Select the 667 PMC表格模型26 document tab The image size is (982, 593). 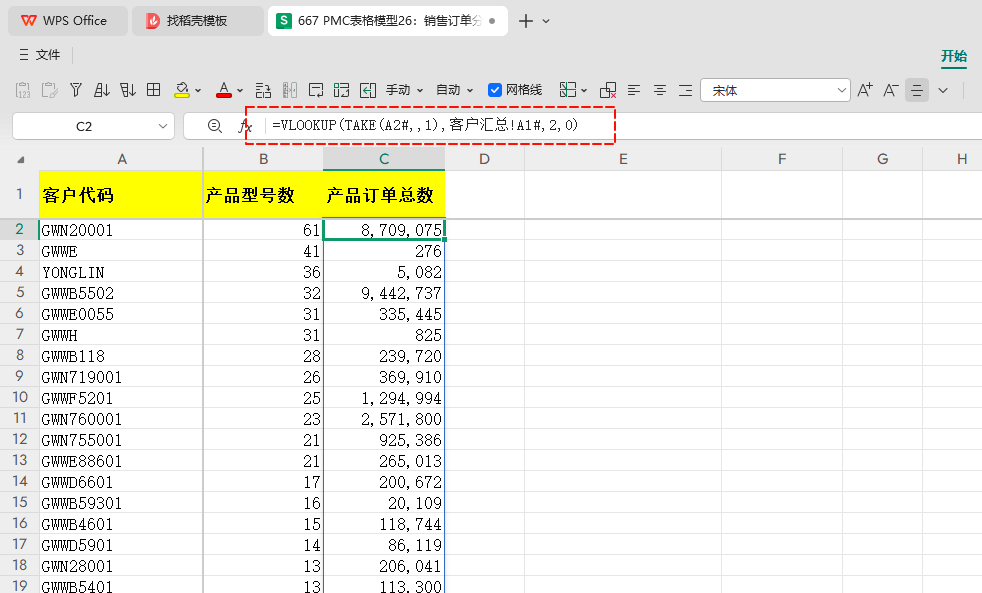coord(388,21)
